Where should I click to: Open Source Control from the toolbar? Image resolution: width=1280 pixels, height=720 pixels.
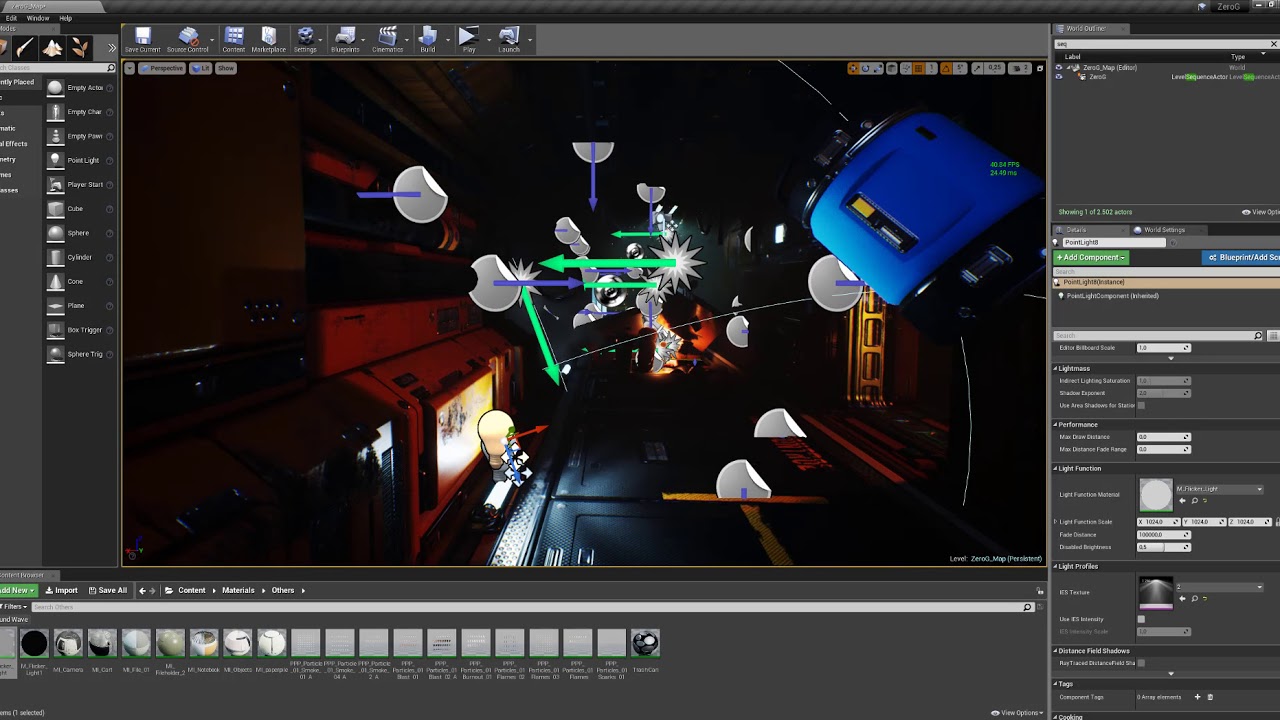(x=188, y=39)
